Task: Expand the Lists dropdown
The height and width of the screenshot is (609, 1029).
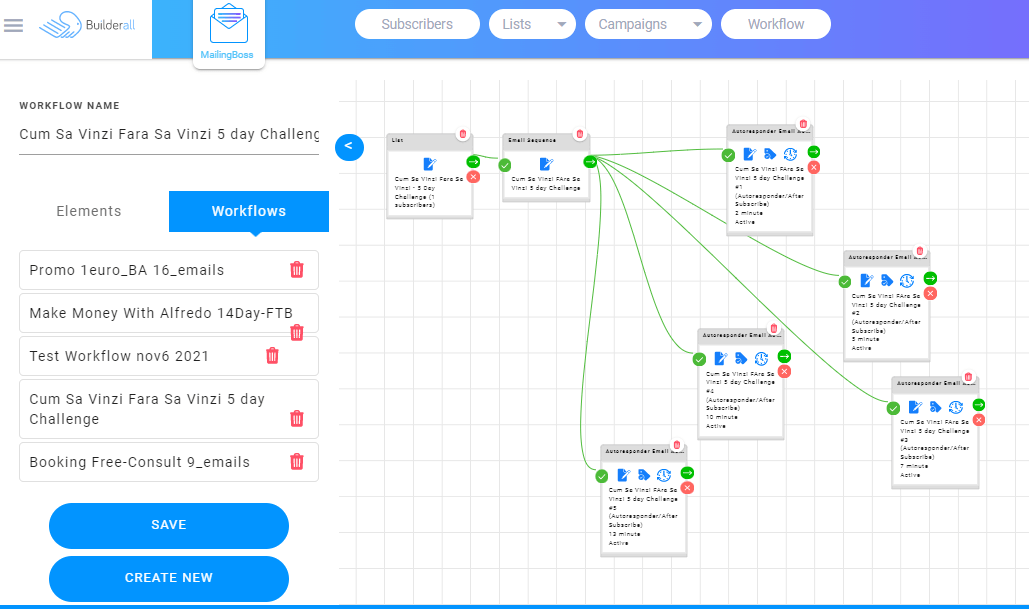Action: [533, 24]
